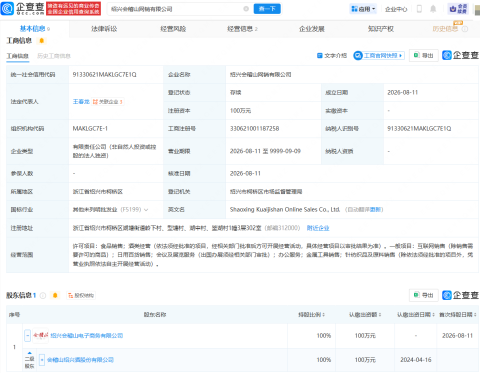Expand the second-level shareholder row toggle
Screen dimensions: 480x373
pyautogui.click(x=42, y=360)
